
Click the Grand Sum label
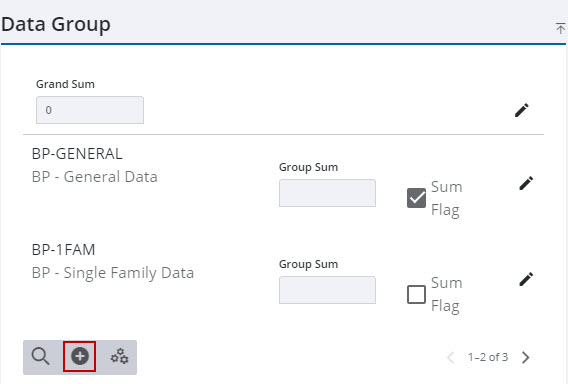65,84
